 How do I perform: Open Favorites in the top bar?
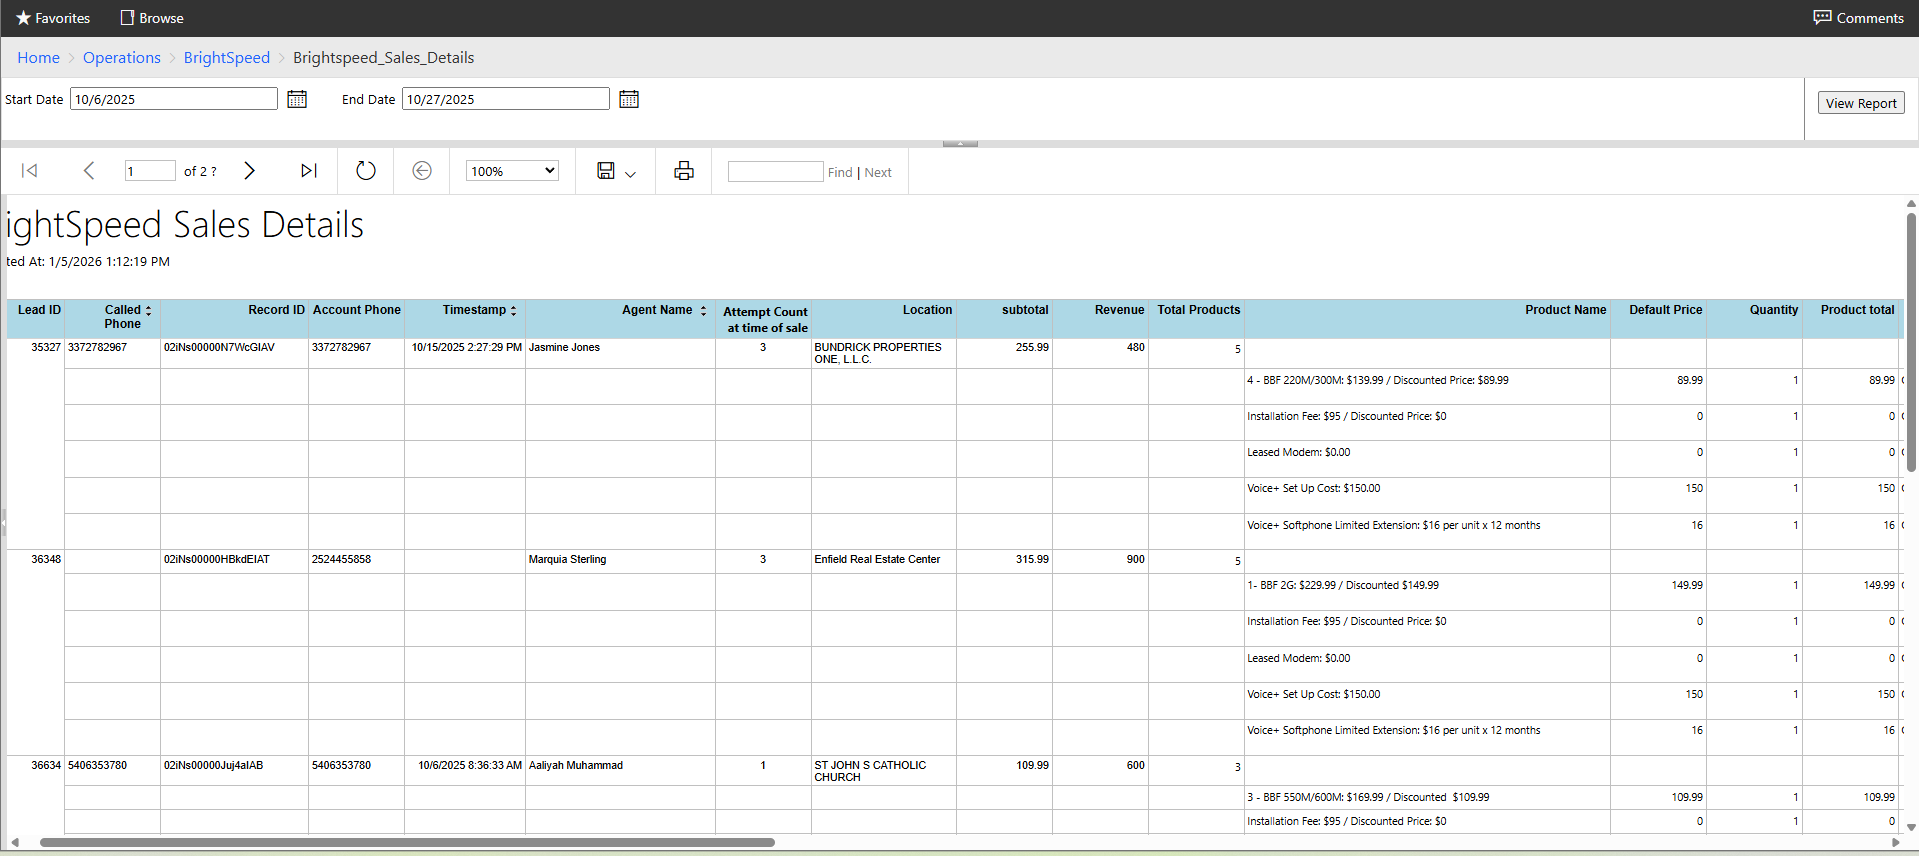click(53, 18)
